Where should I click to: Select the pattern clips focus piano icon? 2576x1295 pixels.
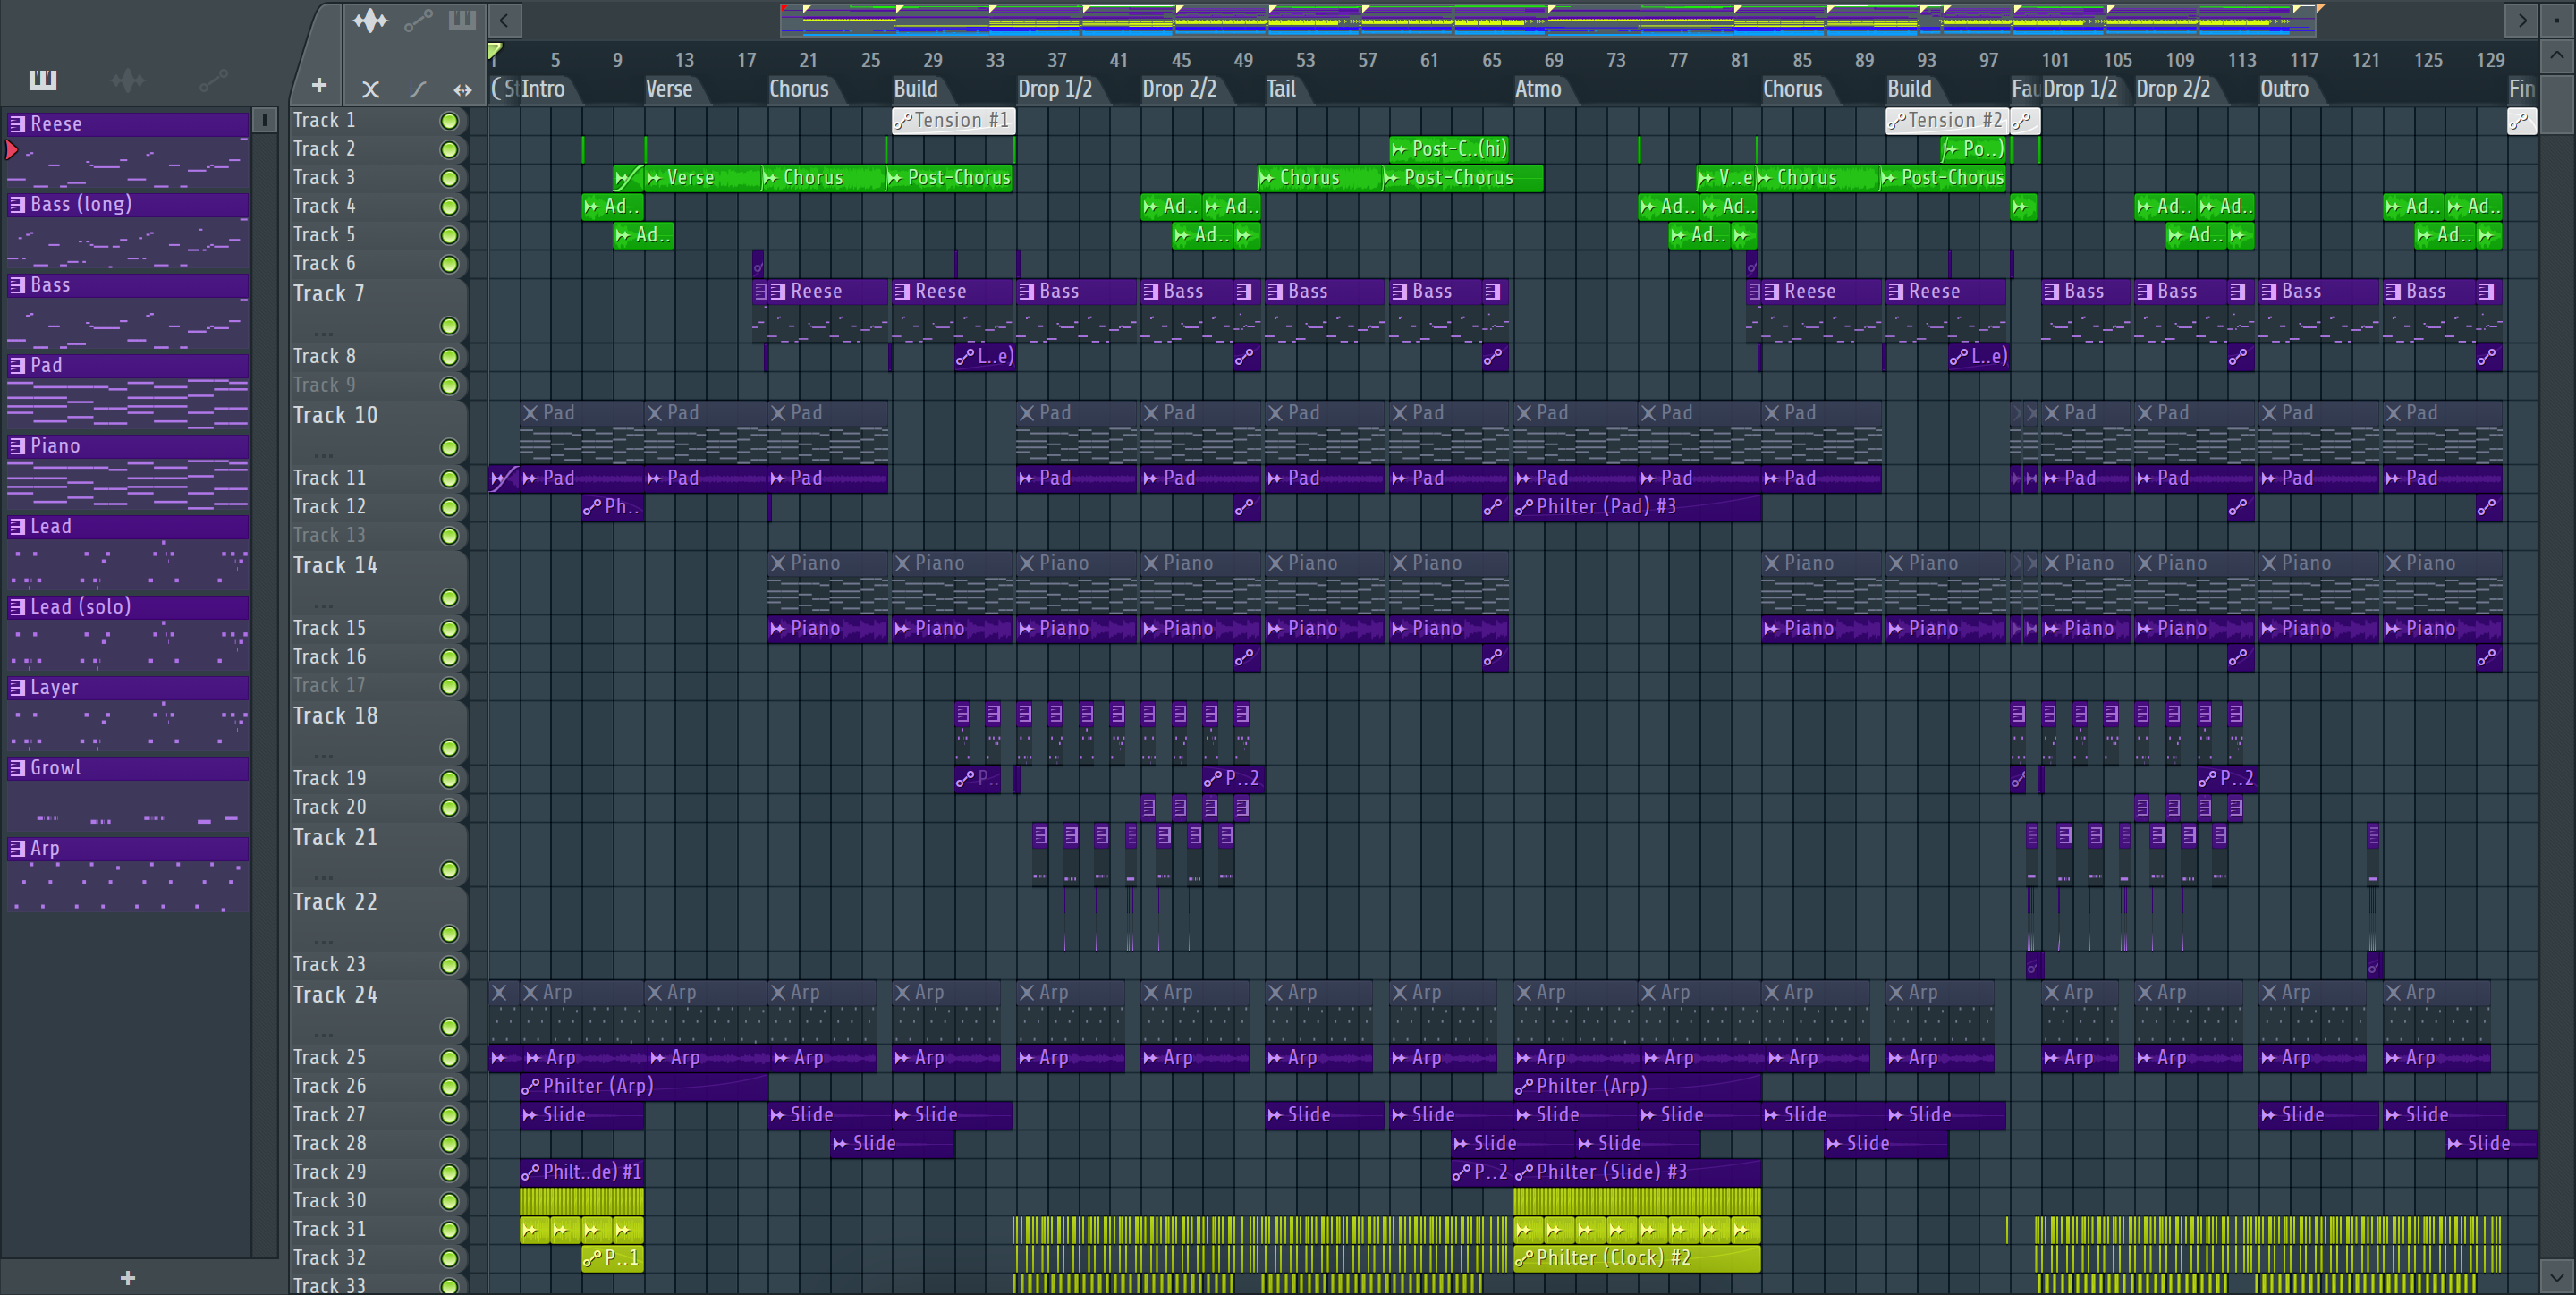coord(462,20)
